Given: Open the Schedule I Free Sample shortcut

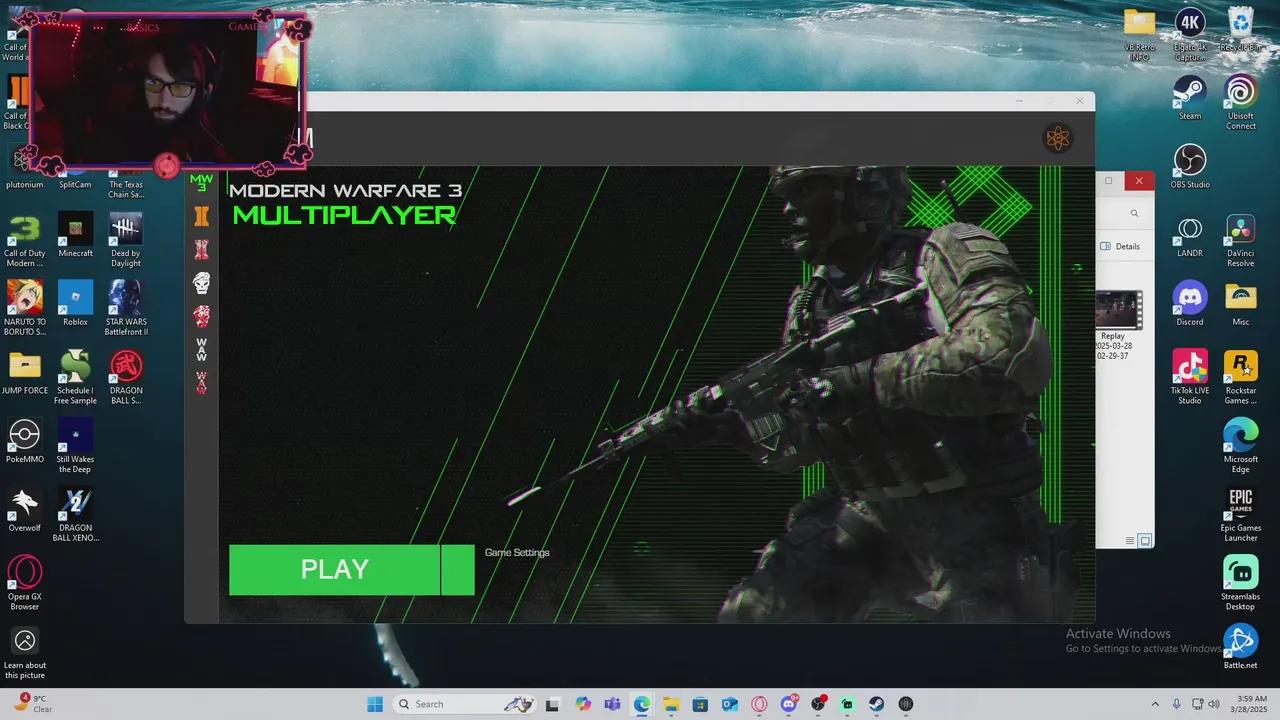Looking at the screenshot, I should 75,377.
